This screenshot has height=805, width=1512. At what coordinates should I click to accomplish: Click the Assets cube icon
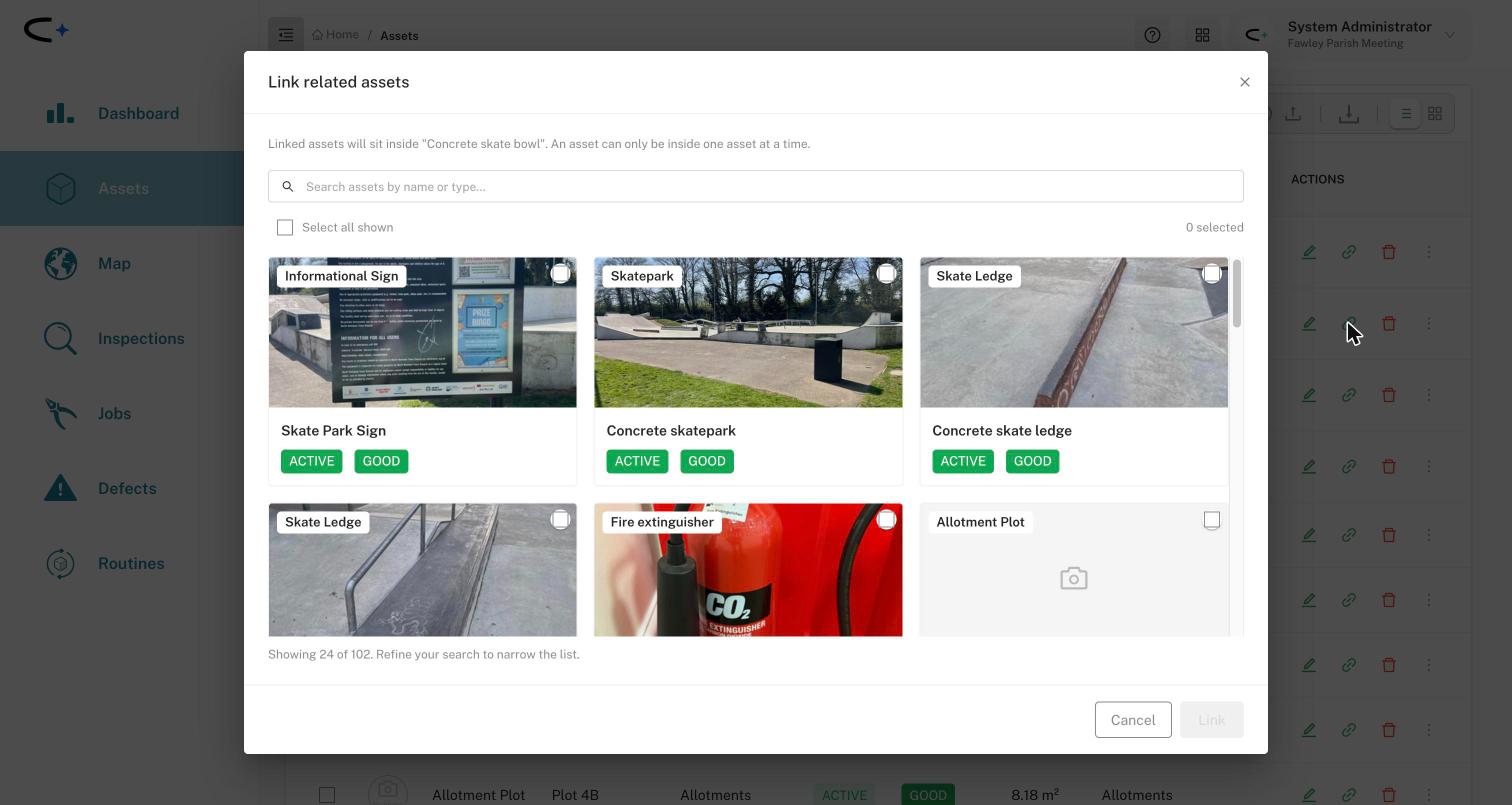coord(61,188)
